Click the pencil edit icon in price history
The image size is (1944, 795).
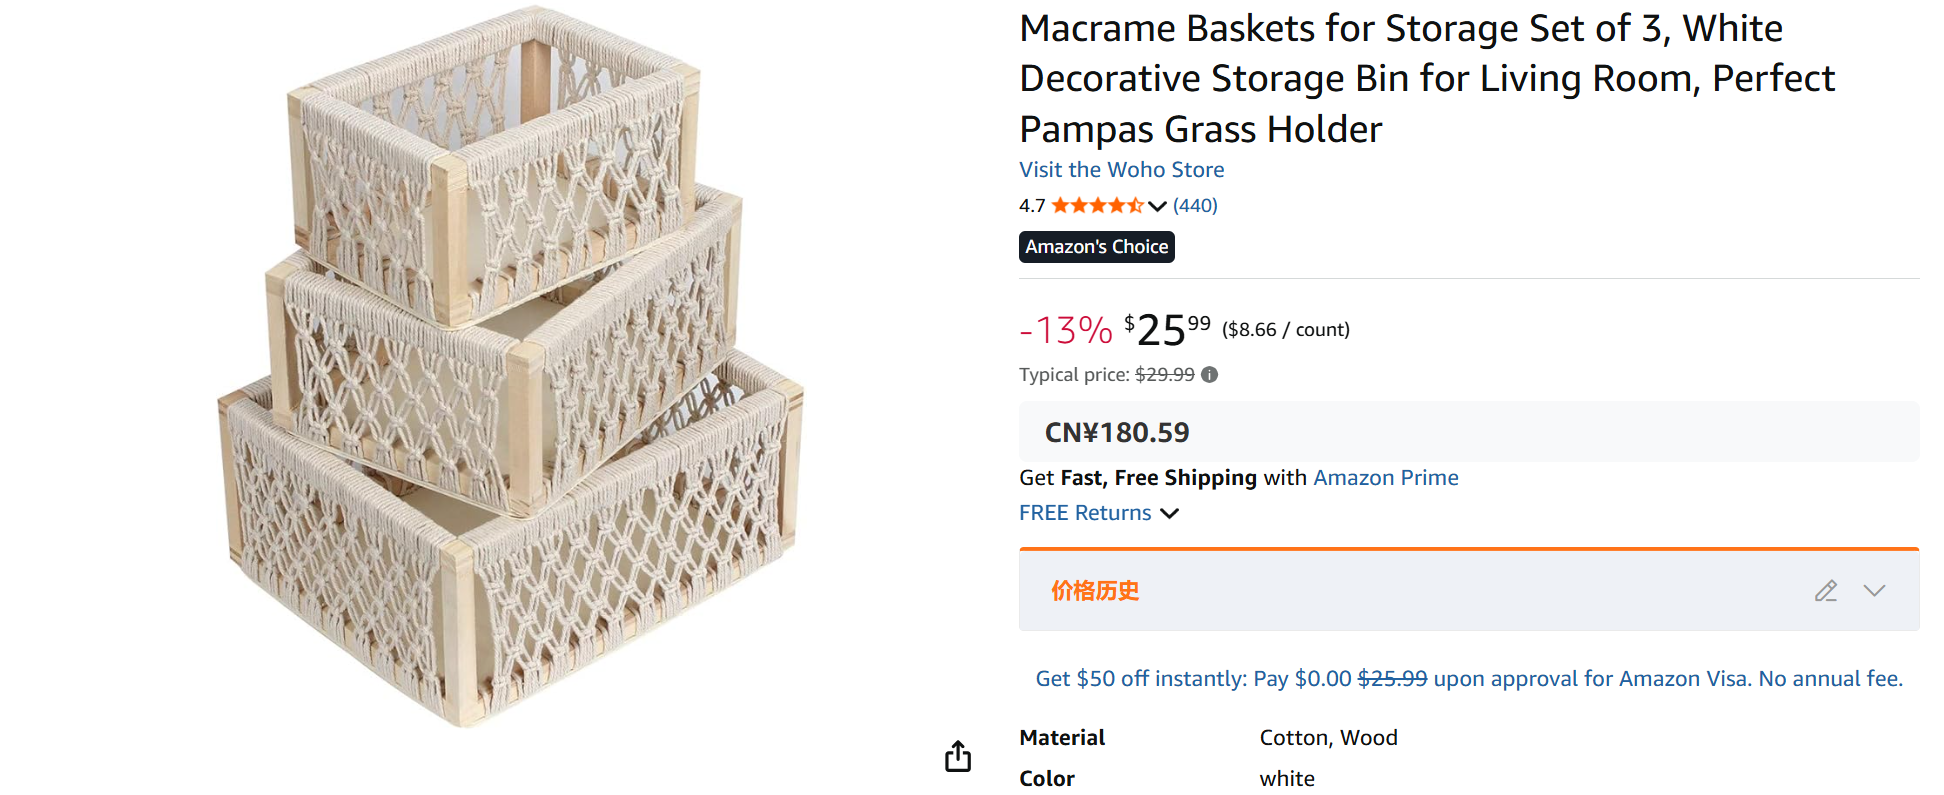1825,591
